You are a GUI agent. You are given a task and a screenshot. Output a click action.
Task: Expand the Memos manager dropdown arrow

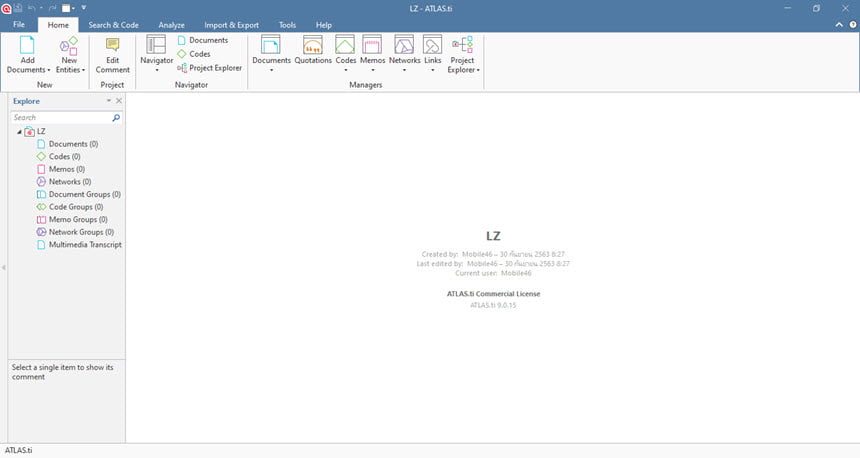[372, 70]
